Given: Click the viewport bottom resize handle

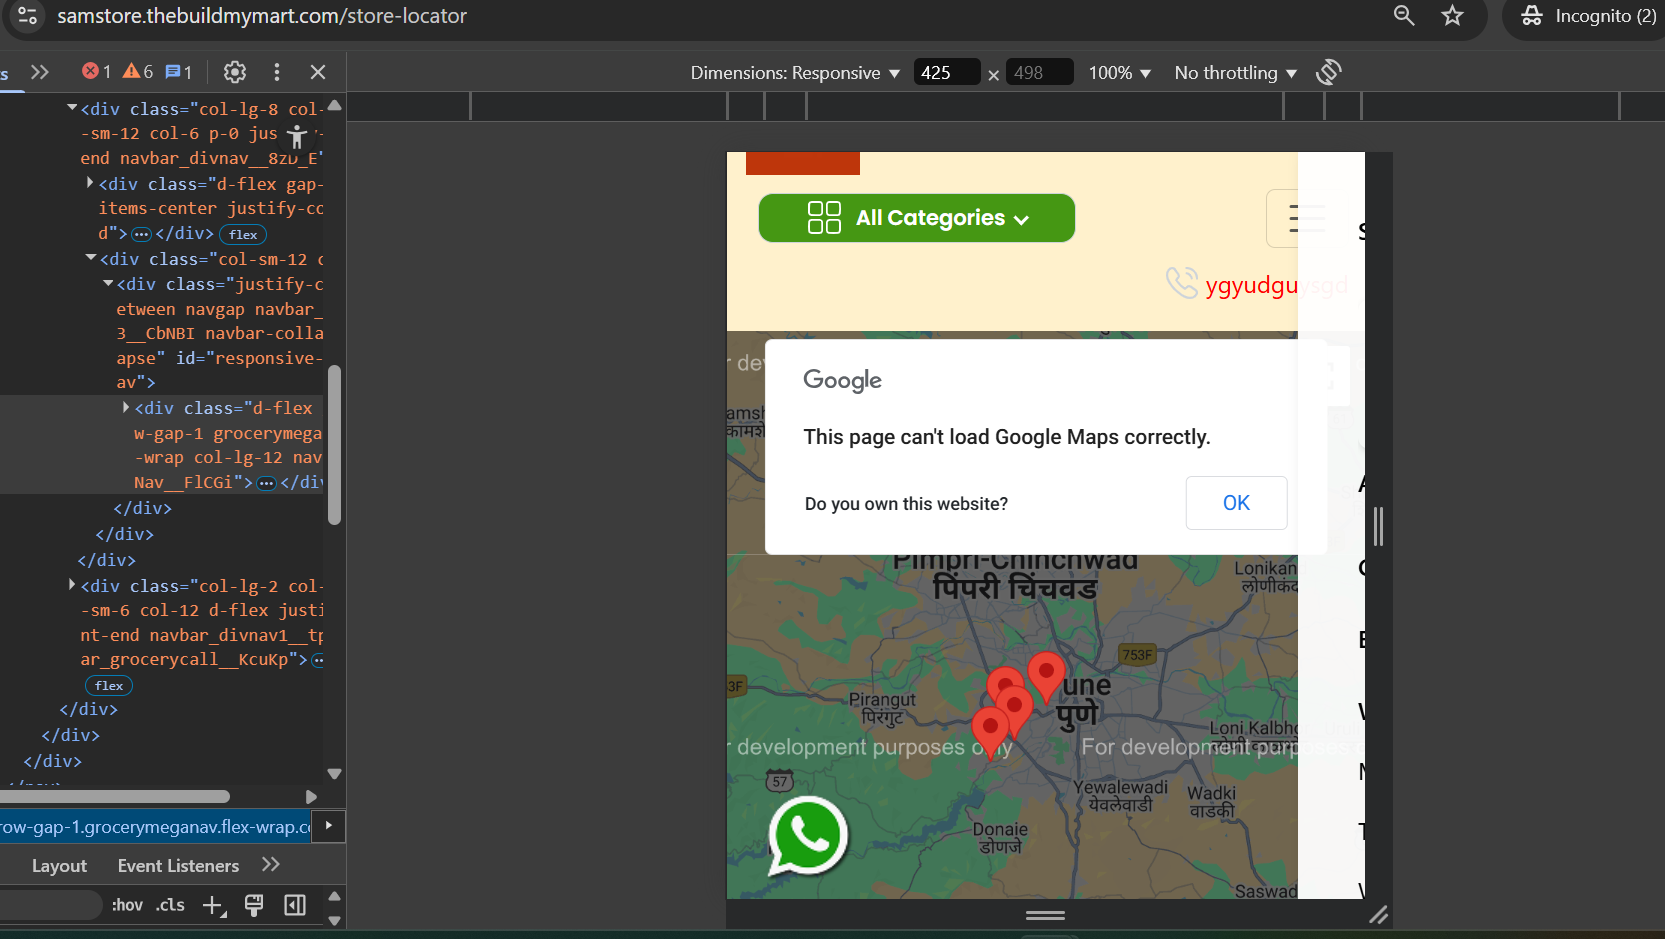Looking at the screenshot, I should (1045, 914).
